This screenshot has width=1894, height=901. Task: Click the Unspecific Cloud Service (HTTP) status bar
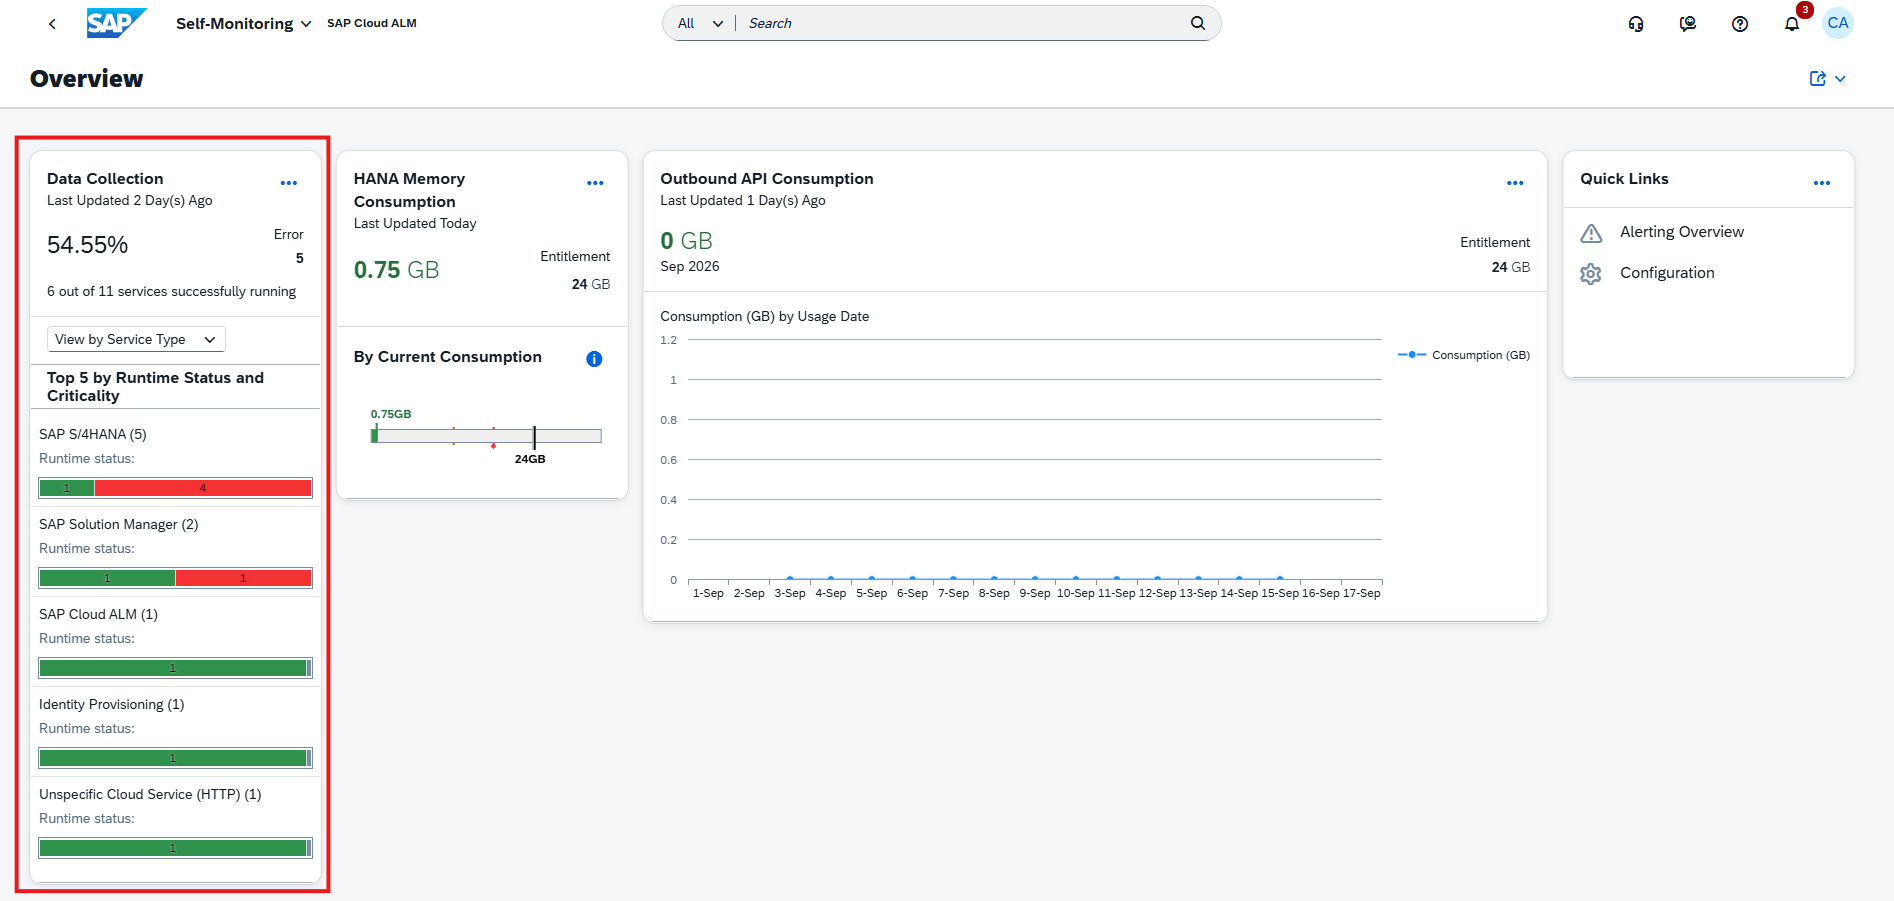[x=175, y=848]
